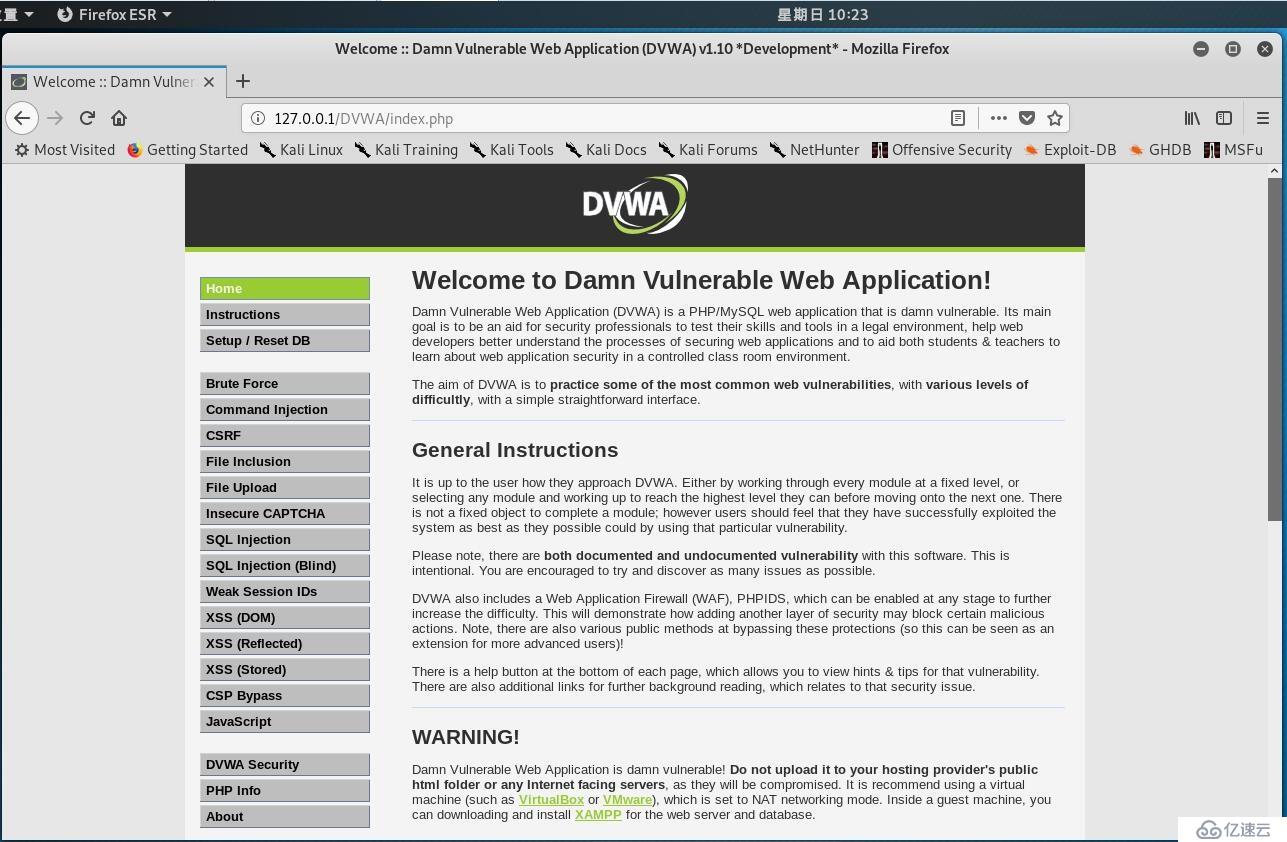
Task: Open page actions three-dots menu
Action: click(998, 118)
